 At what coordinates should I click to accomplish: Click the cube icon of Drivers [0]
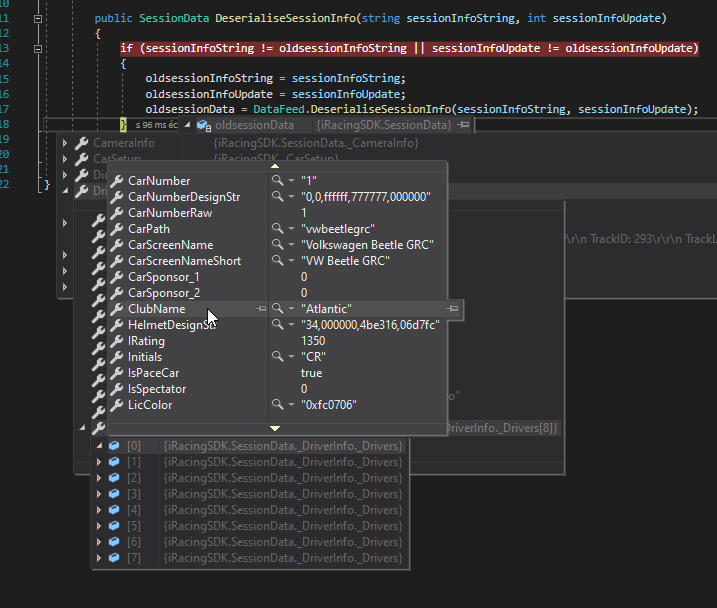(114, 445)
